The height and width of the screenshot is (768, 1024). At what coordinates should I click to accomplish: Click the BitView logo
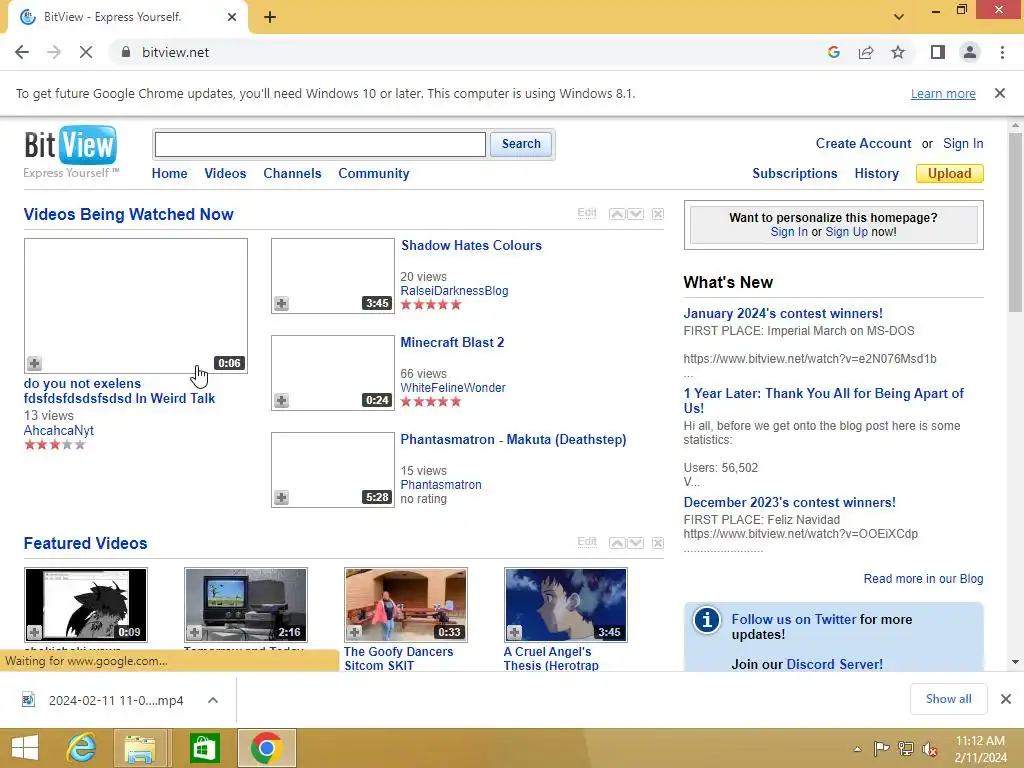pos(71,152)
